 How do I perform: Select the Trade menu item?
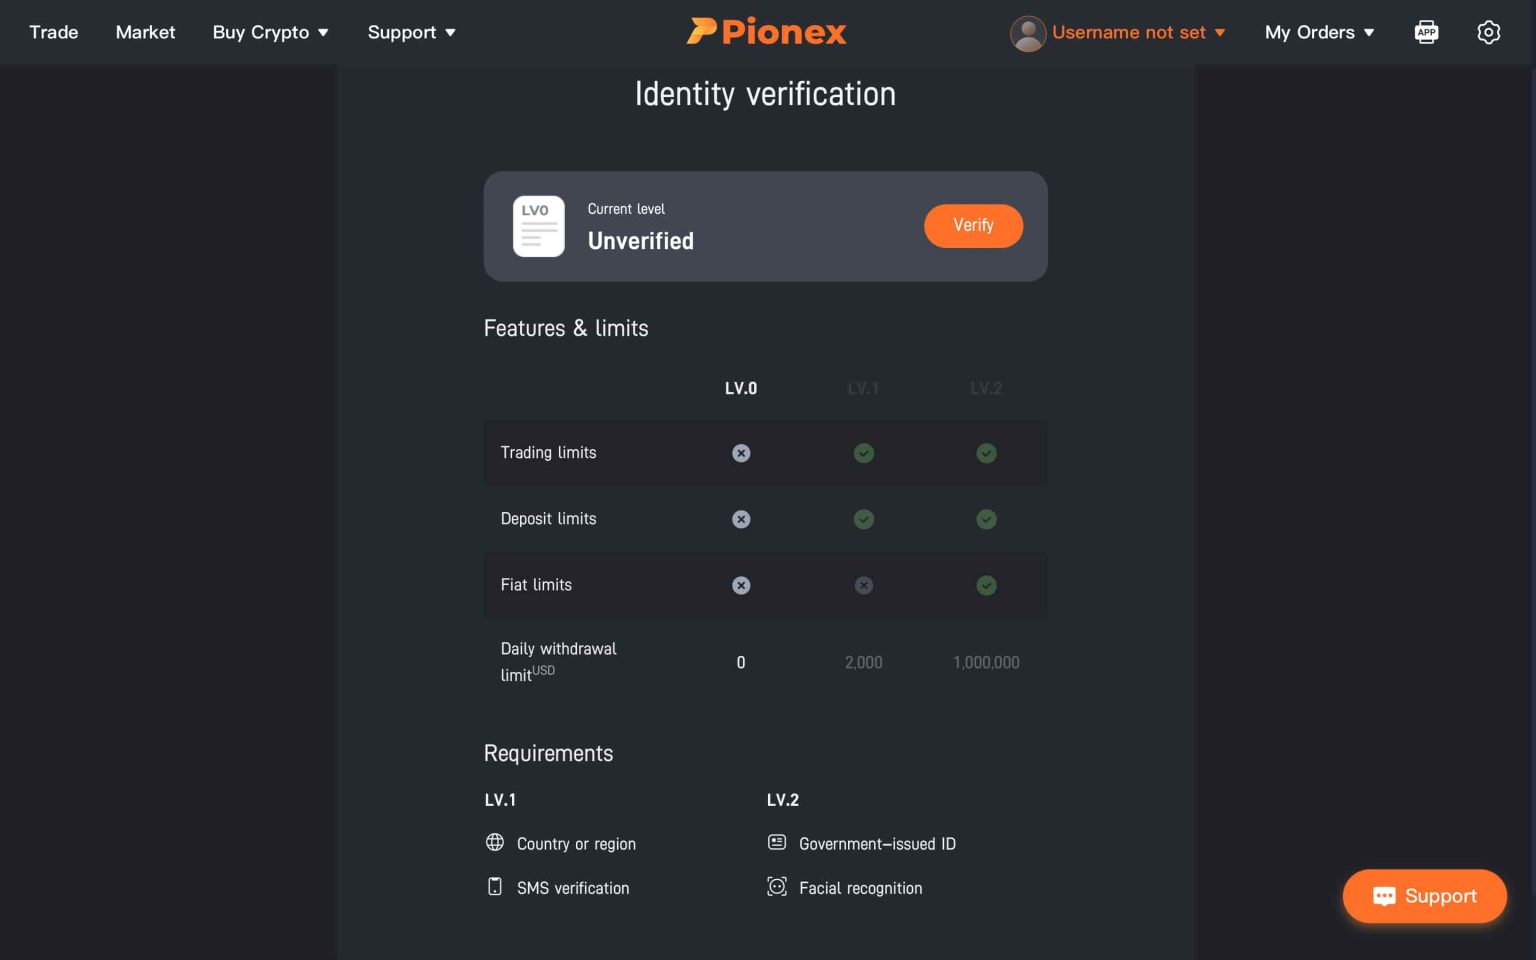coord(53,32)
